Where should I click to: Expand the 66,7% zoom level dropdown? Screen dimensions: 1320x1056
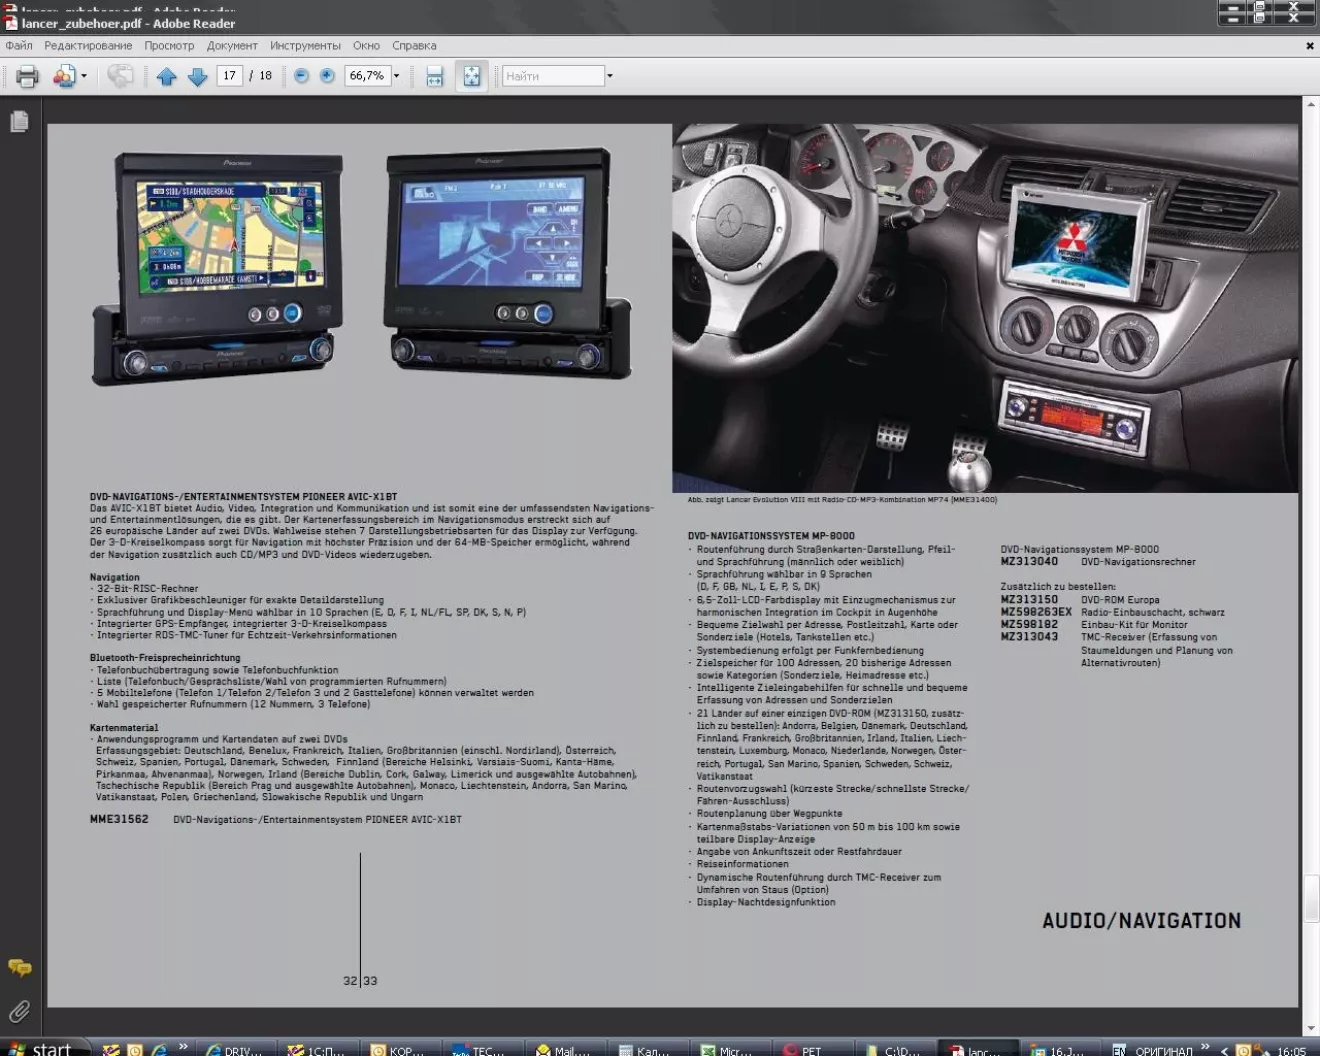[x=397, y=76]
